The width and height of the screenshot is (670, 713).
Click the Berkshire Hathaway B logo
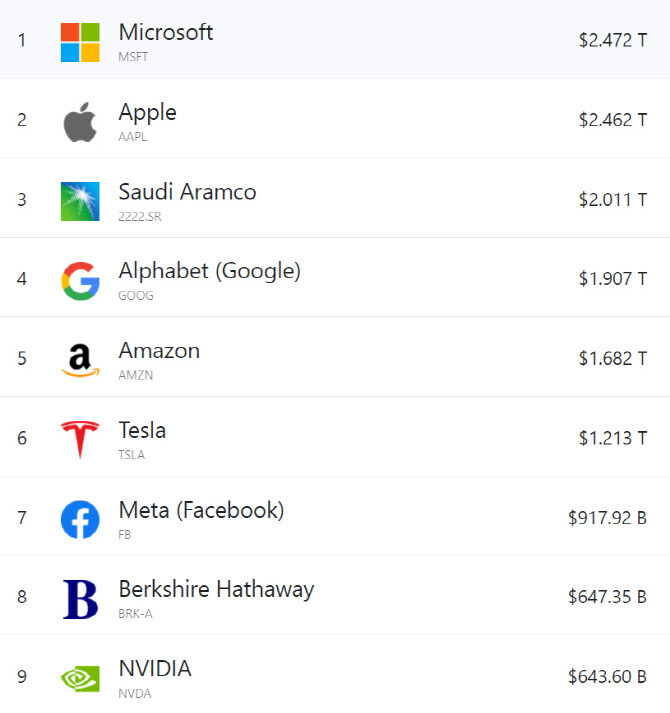[x=80, y=599]
